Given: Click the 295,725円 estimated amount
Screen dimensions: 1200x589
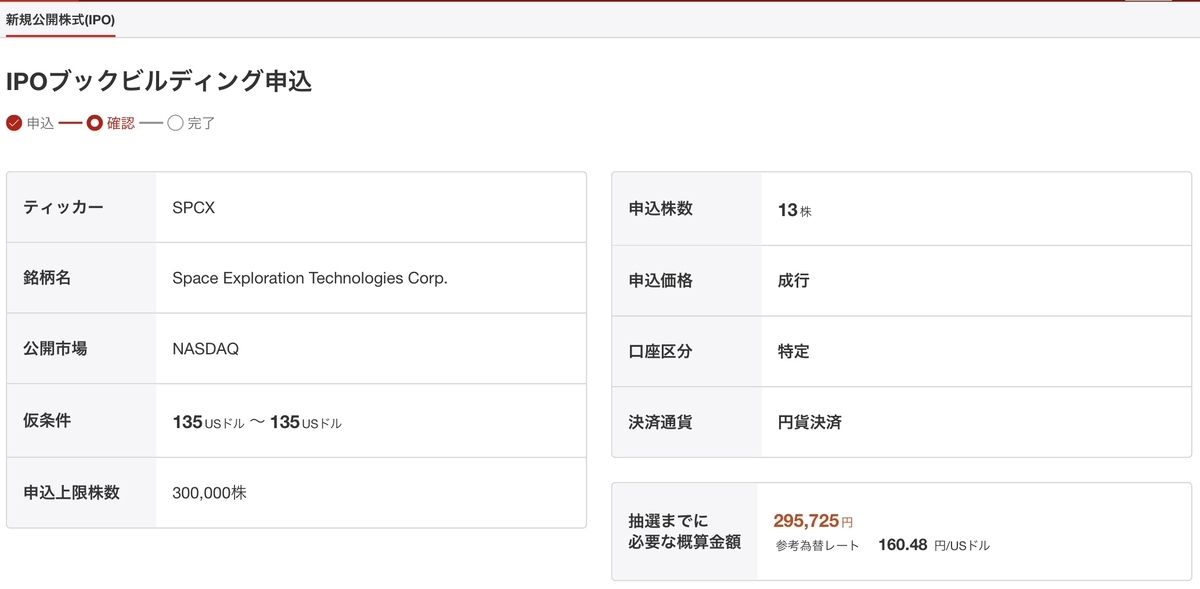Looking at the screenshot, I should click(813, 520).
